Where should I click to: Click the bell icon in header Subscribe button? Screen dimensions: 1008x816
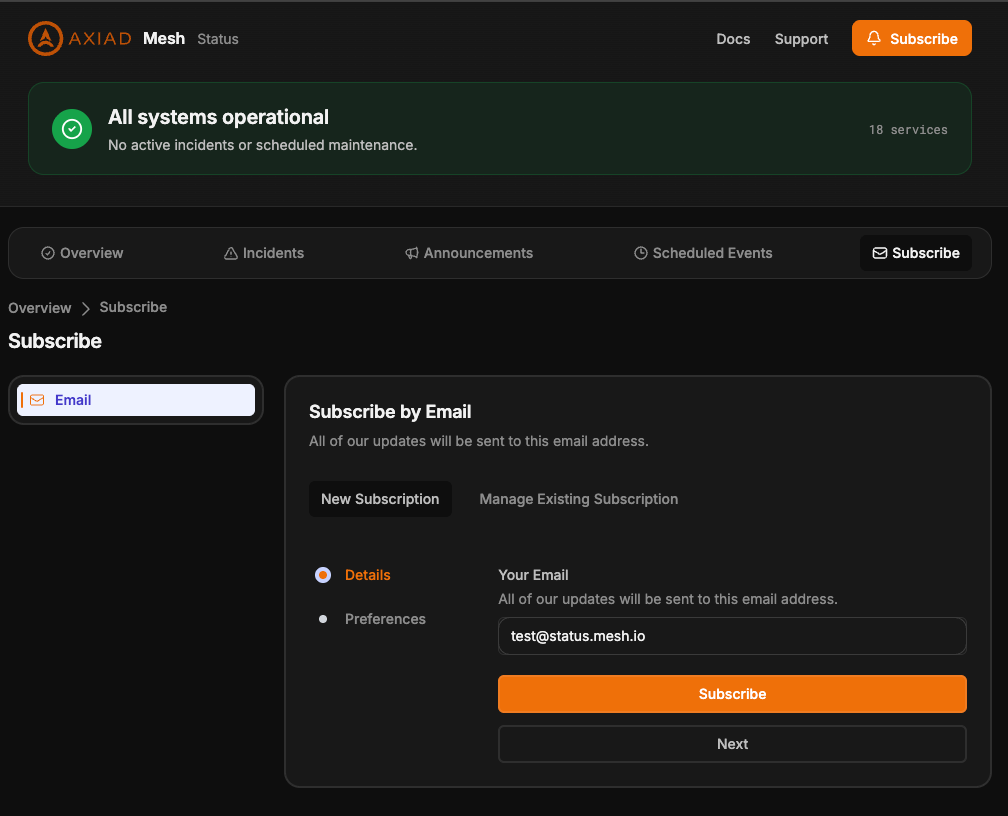tap(874, 38)
